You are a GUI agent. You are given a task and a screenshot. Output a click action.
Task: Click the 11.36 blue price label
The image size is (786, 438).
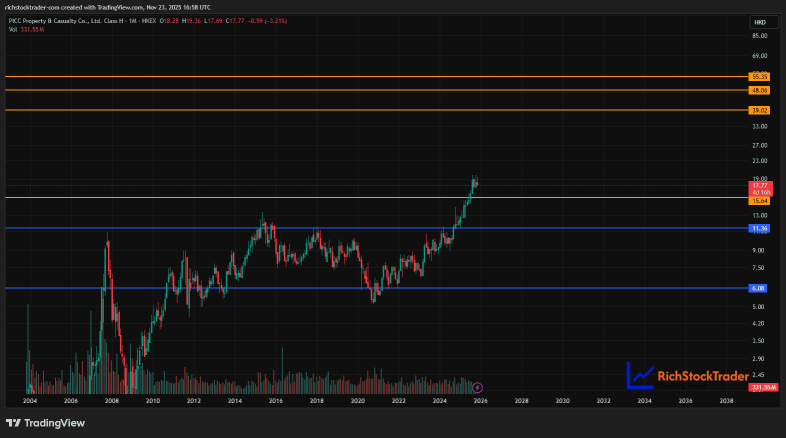pyautogui.click(x=759, y=229)
